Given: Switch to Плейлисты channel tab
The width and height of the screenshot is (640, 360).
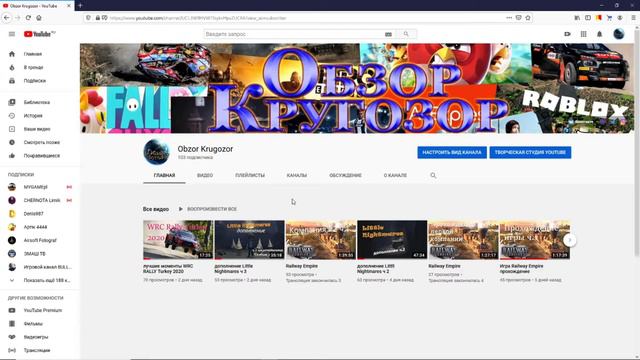Looking at the screenshot, I should pyautogui.click(x=250, y=176).
